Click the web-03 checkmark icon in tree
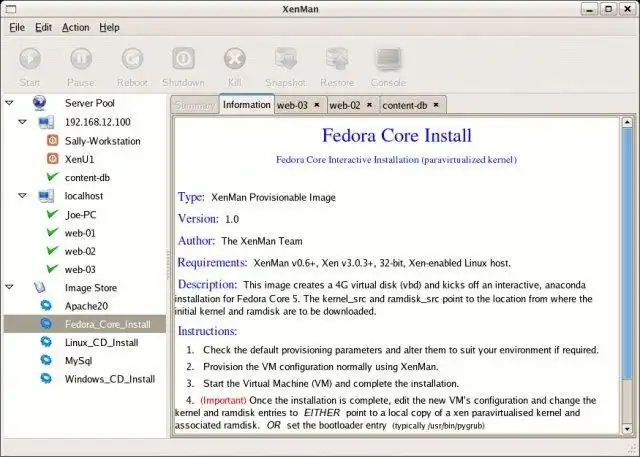This screenshot has height=457, width=640. click(52, 269)
